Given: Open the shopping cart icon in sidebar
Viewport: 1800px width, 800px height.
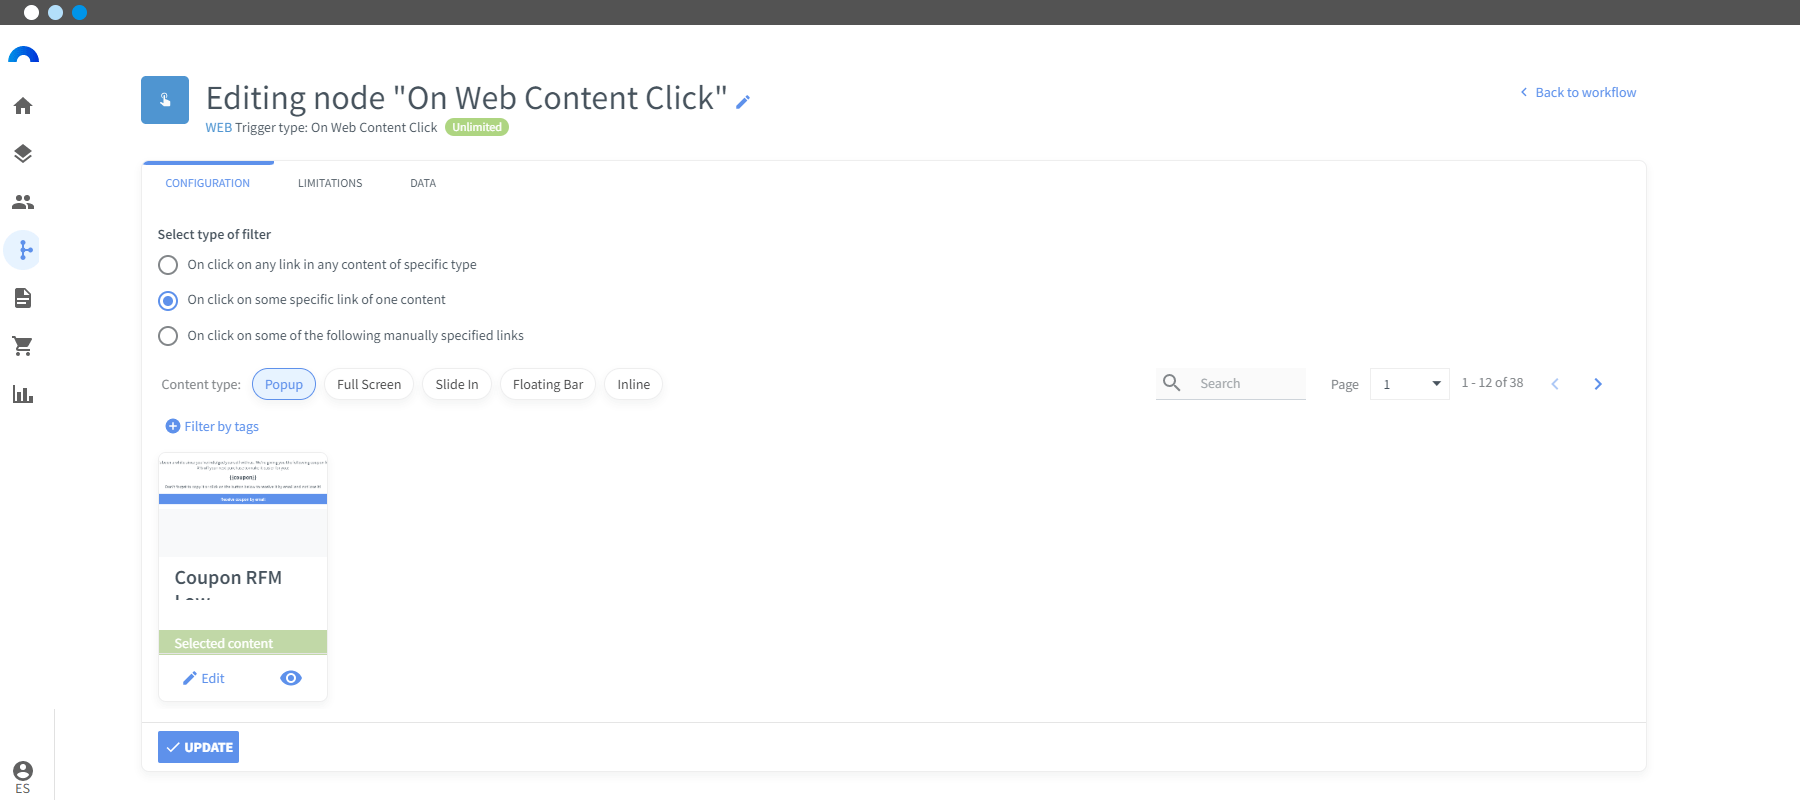Looking at the screenshot, I should (23, 346).
